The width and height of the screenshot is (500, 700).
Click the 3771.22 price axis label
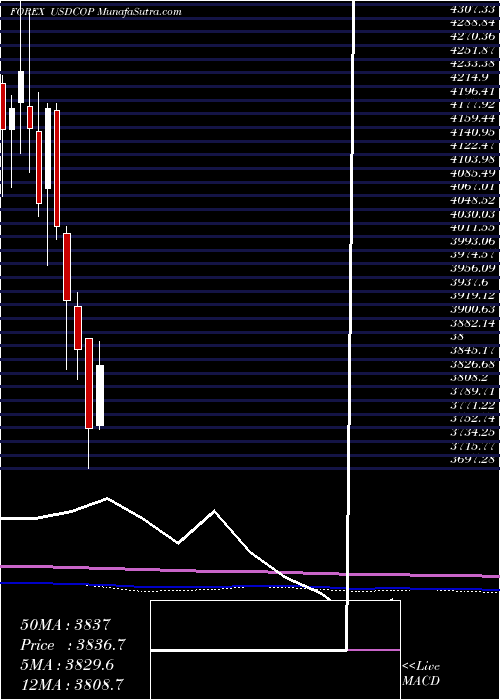[x=472, y=405]
